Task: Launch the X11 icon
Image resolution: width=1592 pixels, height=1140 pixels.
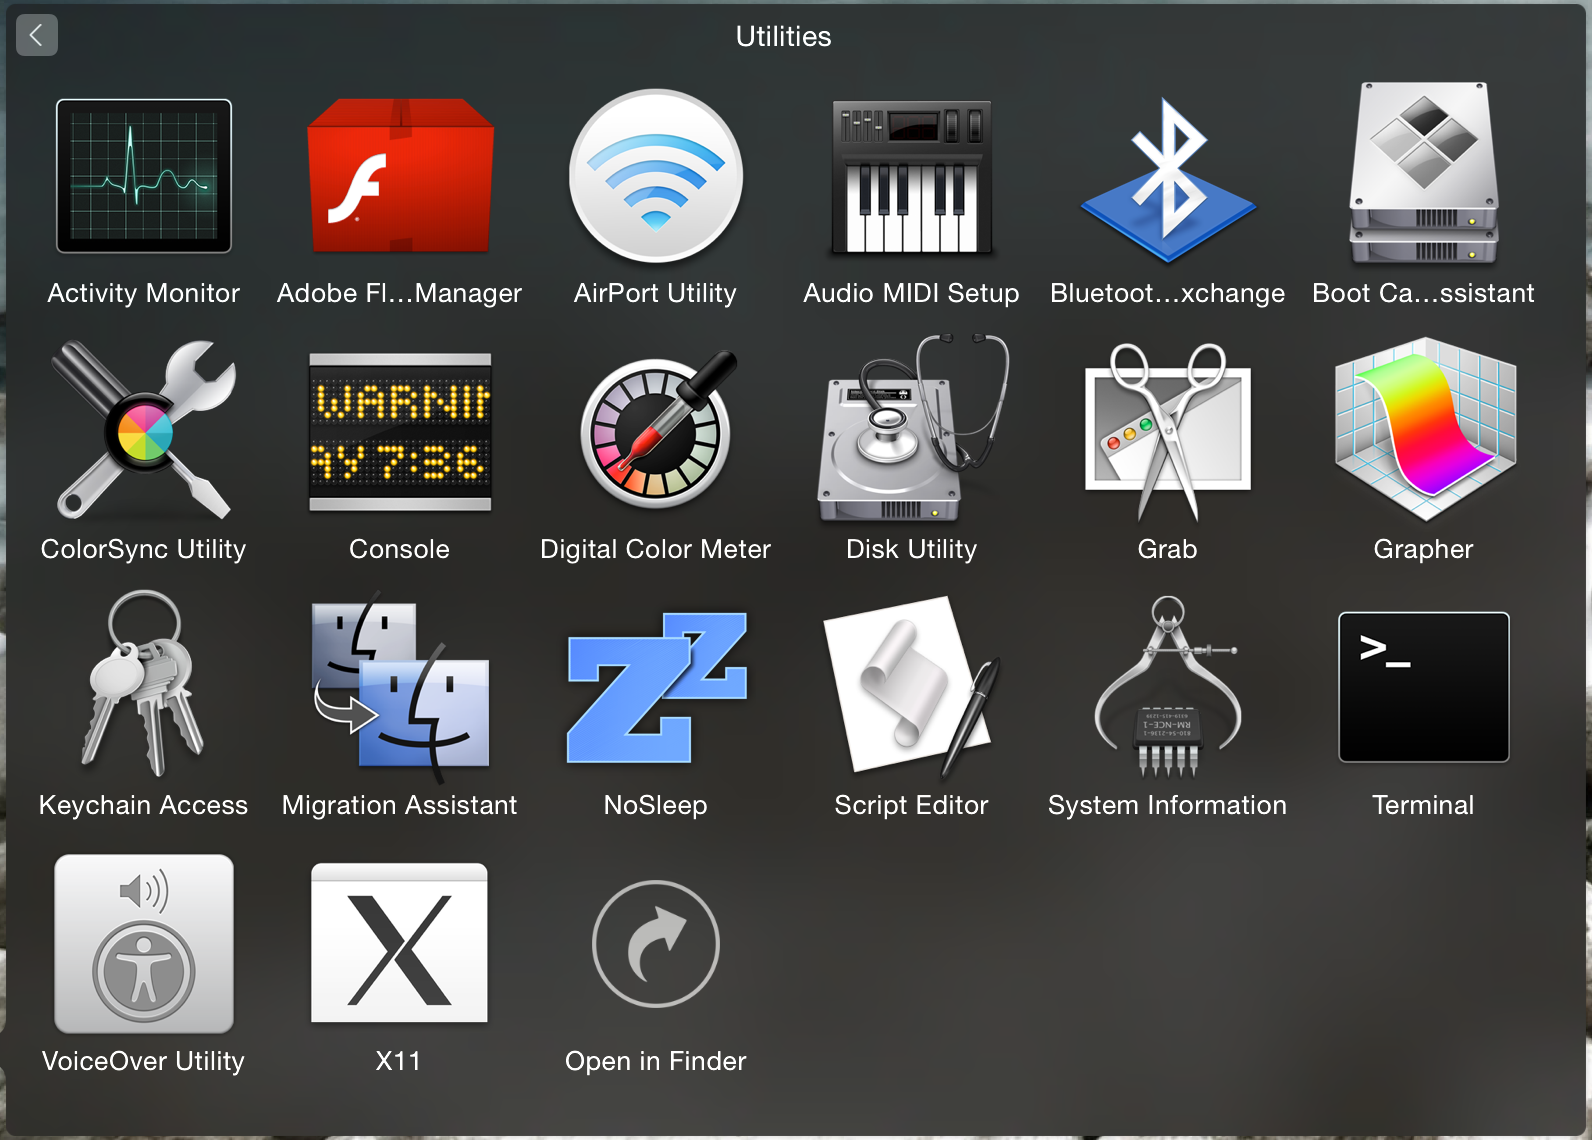Action: (x=400, y=943)
